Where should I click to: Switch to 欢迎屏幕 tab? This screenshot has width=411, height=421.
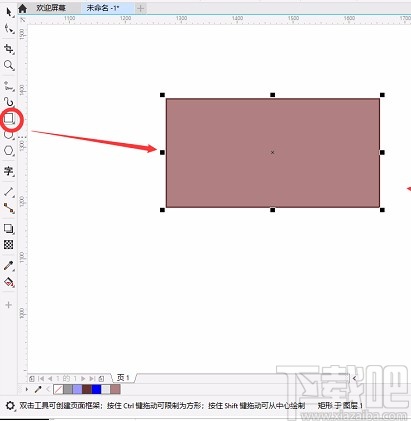click(x=51, y=8)
